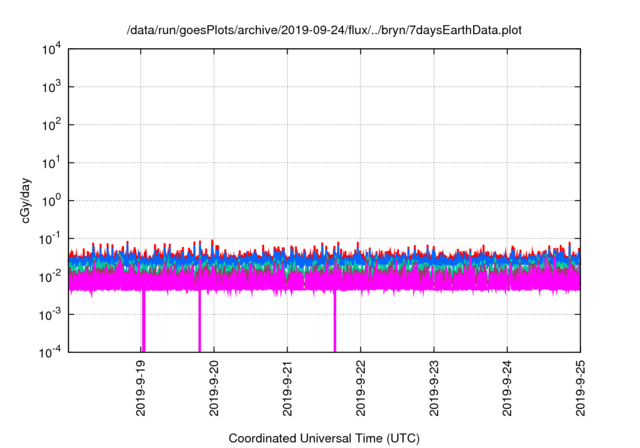Click the 2019-9-19 date tick label
Screen dimensions: 640x448
click(x=141, y=388)
